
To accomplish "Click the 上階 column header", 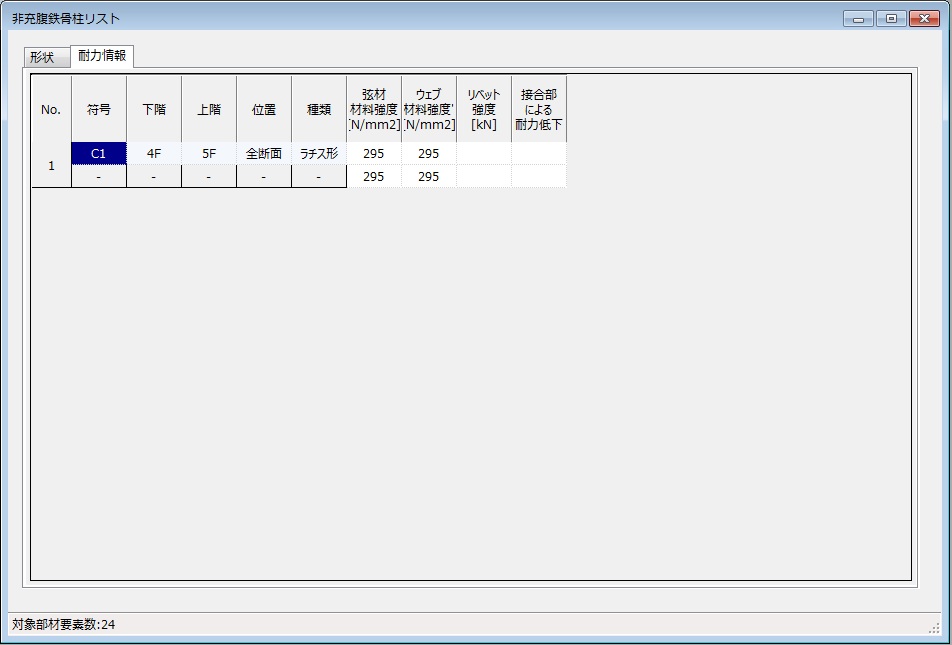I will [209, 109].
